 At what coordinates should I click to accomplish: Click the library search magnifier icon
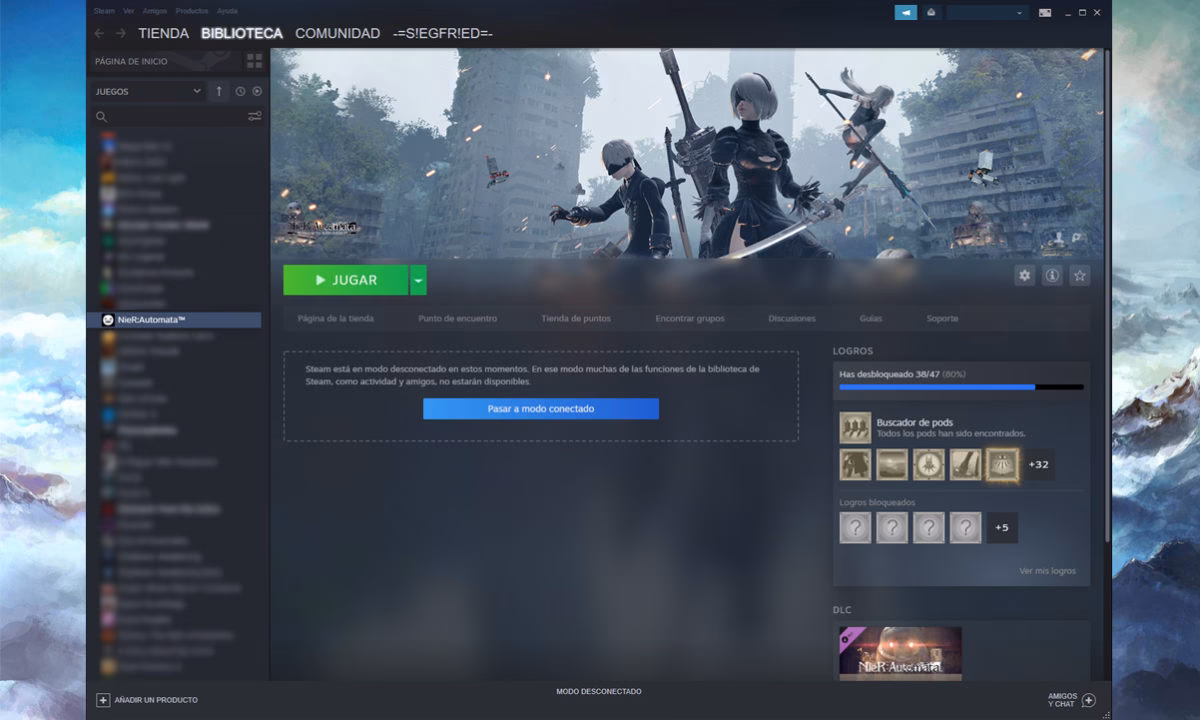[x=101, y=117]
